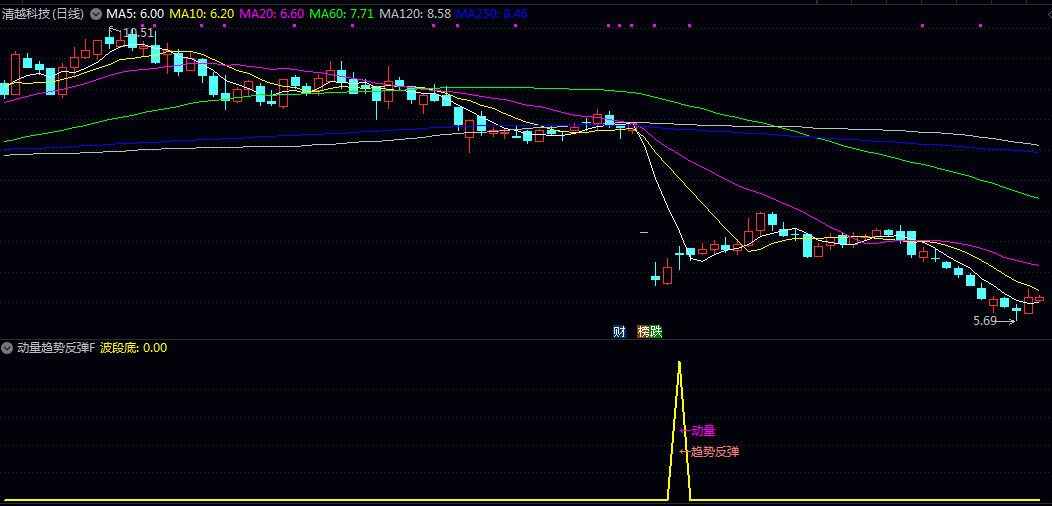Open the dropdown arrow beside 清越科技(日线)
The width and height of the screenshot is (1052, 506).
point(96,14)
